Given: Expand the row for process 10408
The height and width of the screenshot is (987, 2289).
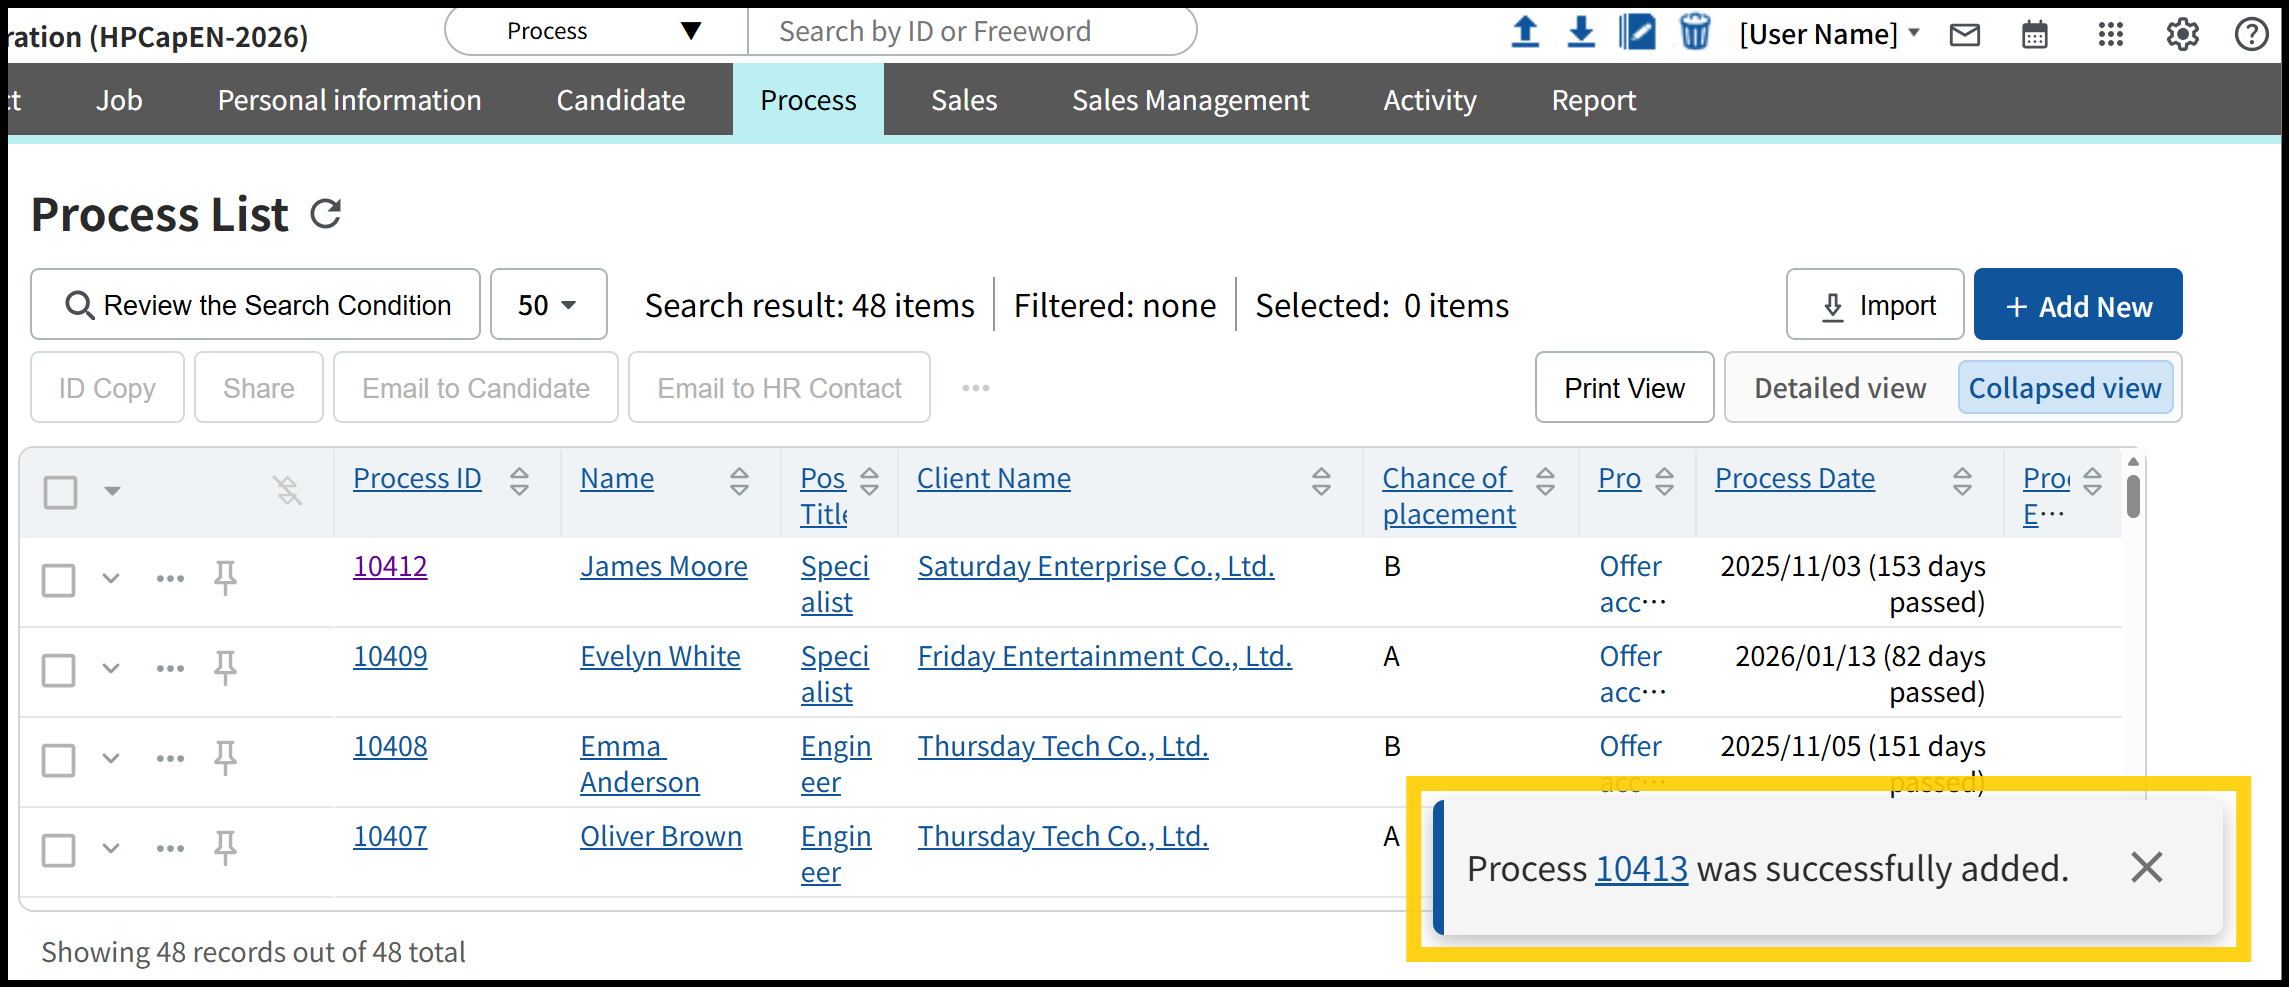Looking at the screenshot, I should pyautogui.click(x=111, y=758).
